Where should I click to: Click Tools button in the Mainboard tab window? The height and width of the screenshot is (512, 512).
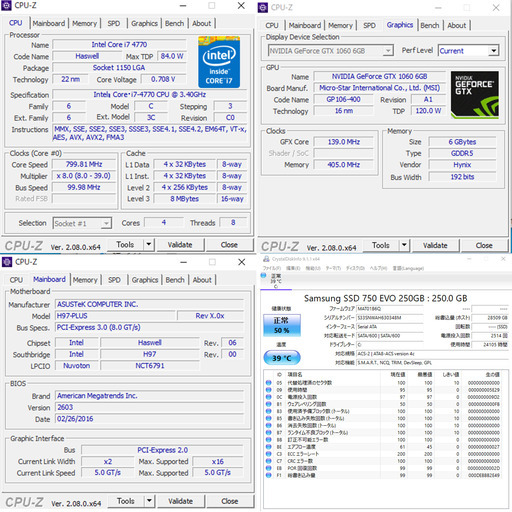point(126,501)
